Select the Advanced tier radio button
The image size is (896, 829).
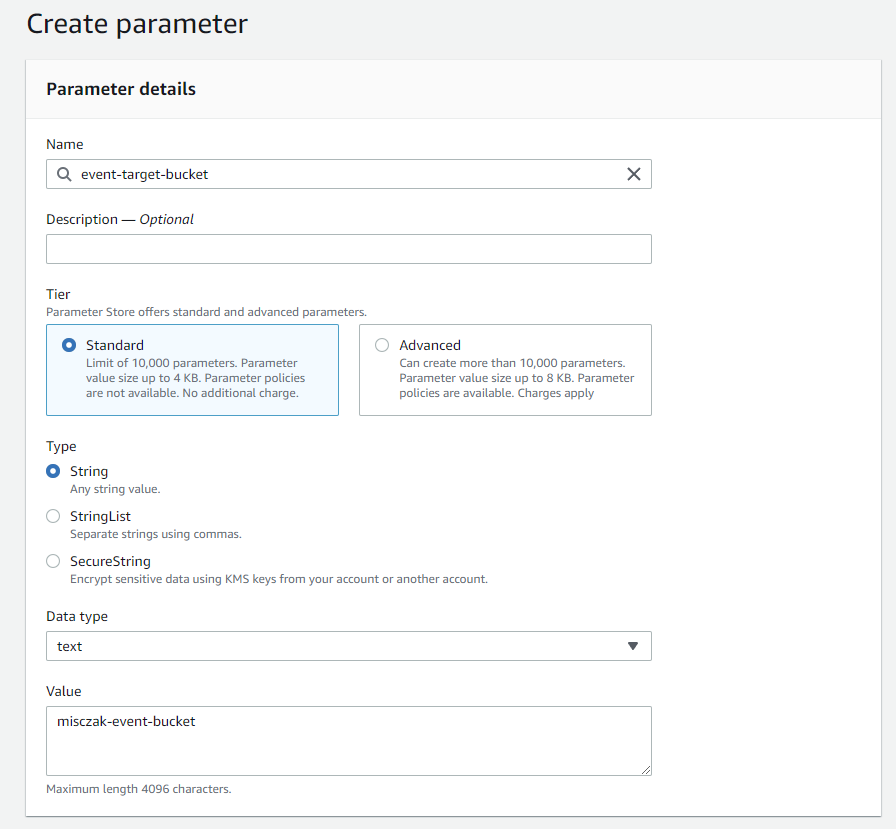coord(382,344)
